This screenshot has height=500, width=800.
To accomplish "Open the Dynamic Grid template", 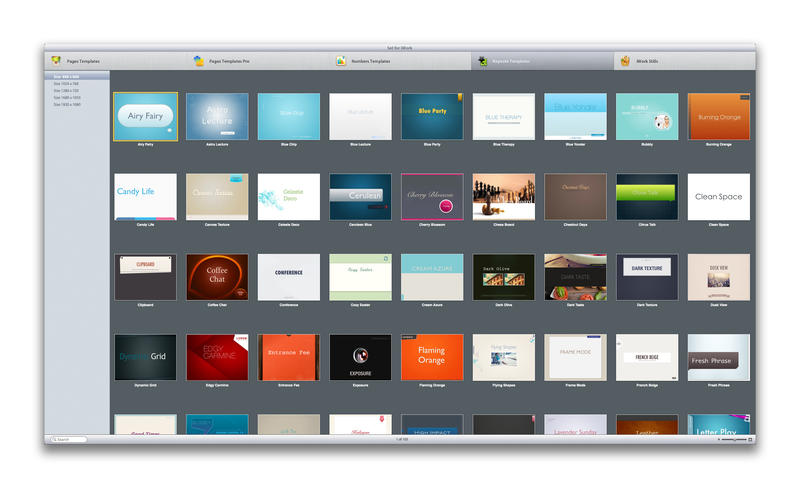I will point(145,358).
